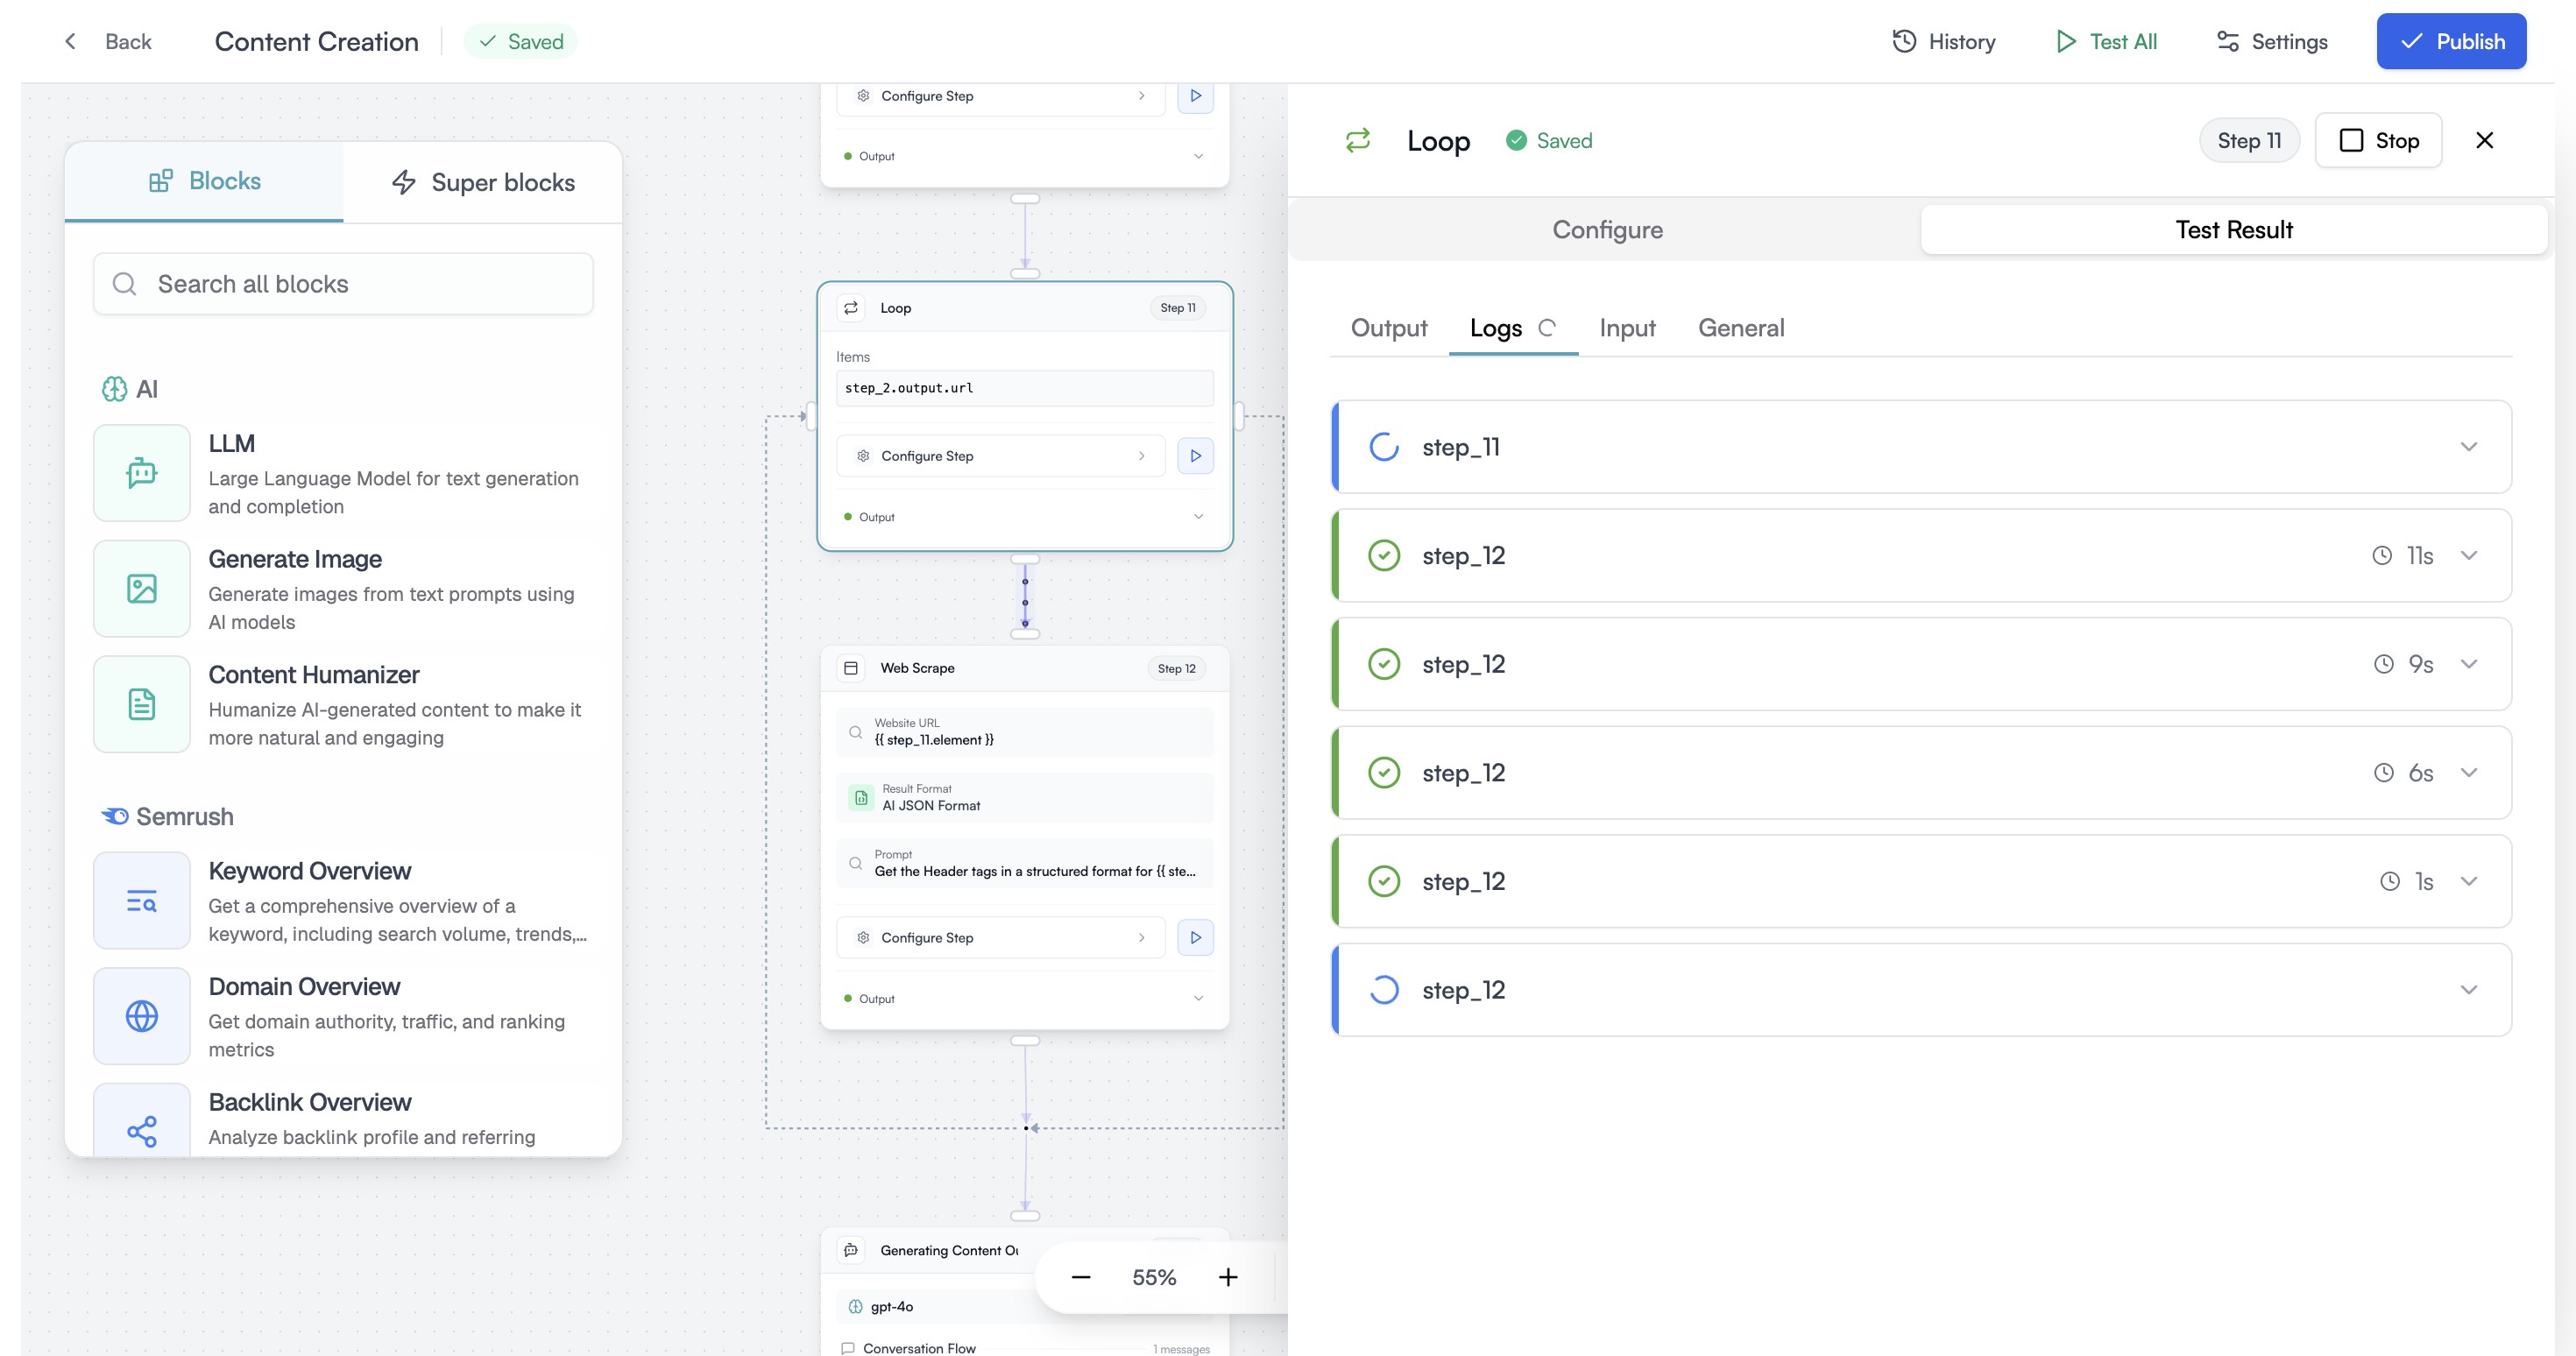
Task: Click the LLM block icon
Action: (142, 473)
